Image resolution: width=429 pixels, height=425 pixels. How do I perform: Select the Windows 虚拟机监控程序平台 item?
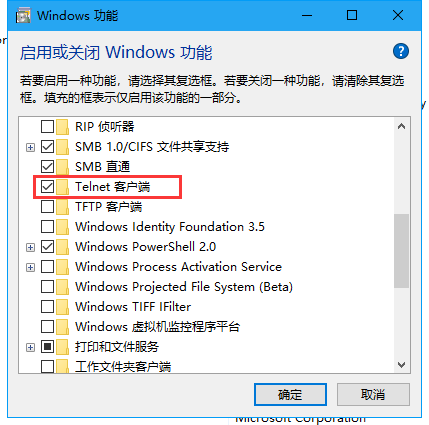tap(157, 327)
